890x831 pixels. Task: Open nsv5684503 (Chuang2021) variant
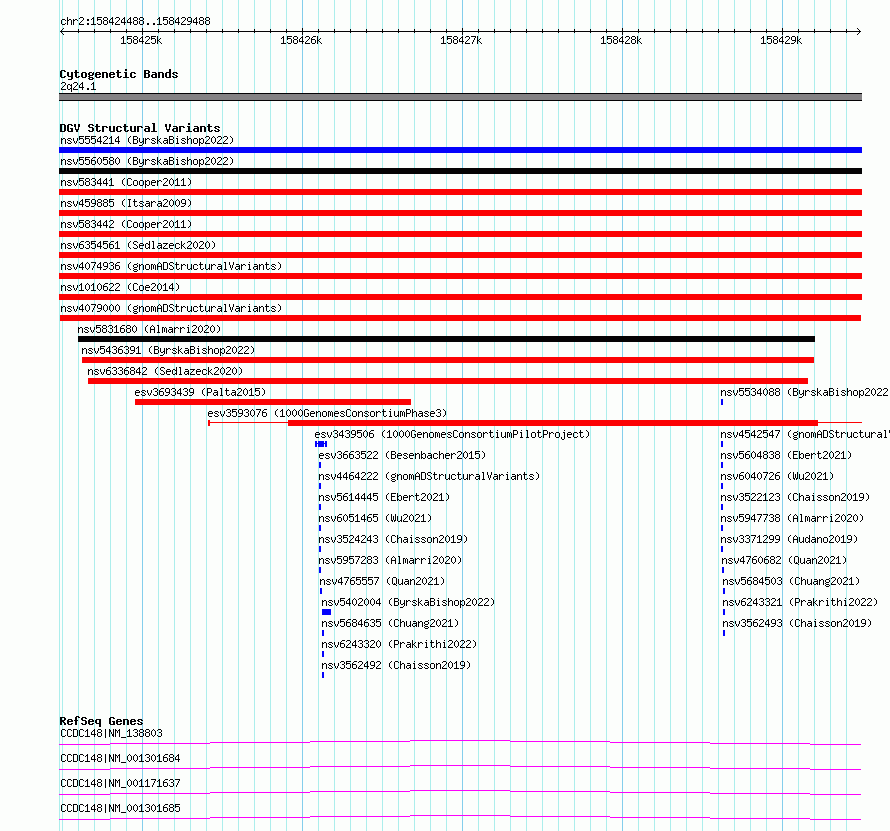pos(791,581)
